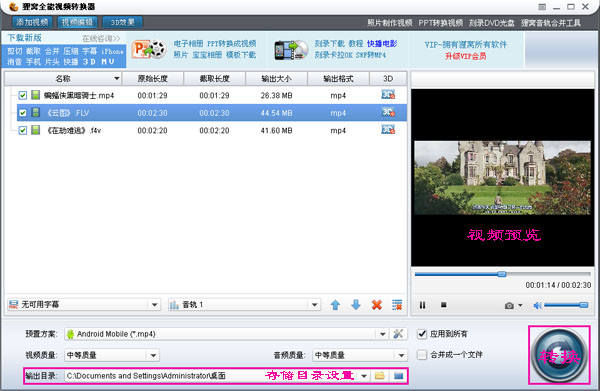The width and height of the screenshot is (600, 391).
Task: Open the 狸窝音轨合并工具 link
Action: point(551,23)
